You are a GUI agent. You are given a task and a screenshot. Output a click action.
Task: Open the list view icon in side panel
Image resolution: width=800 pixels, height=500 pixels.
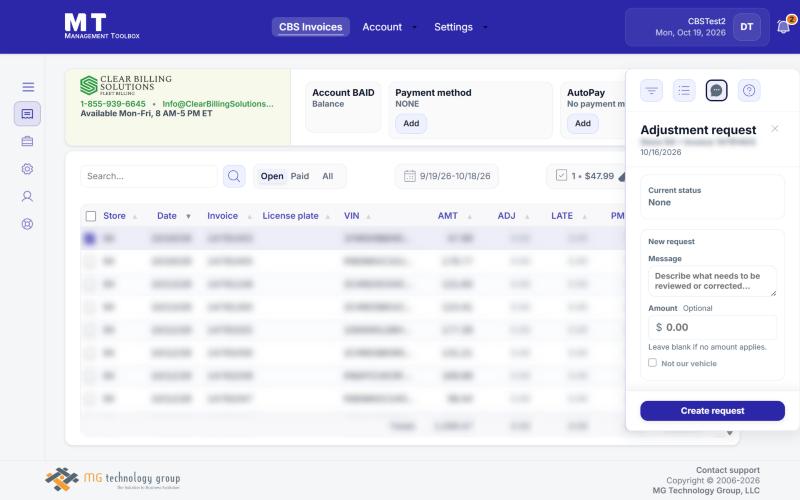pos(684,91)
